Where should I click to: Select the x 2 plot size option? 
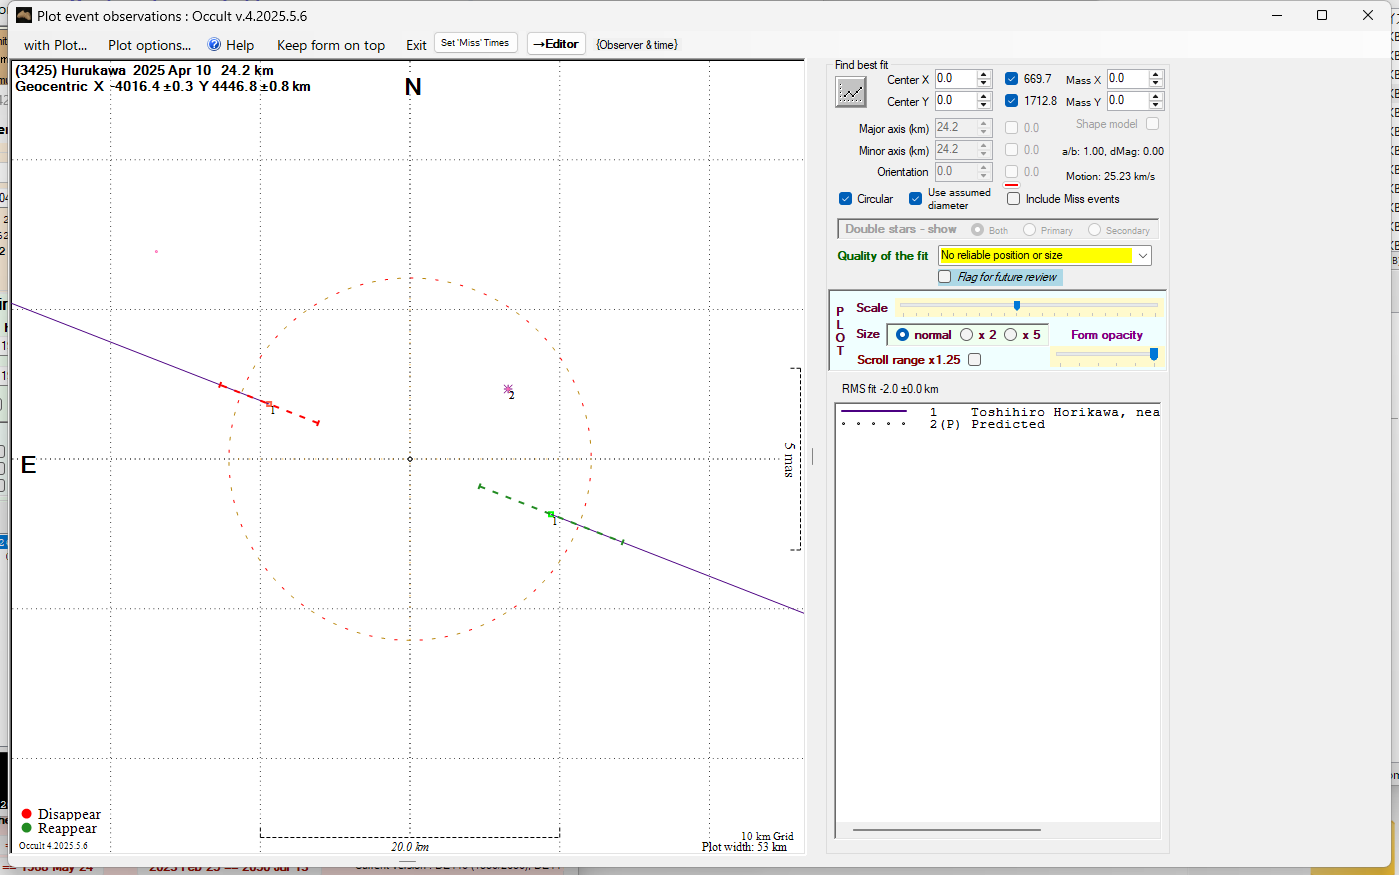[967, 335]
